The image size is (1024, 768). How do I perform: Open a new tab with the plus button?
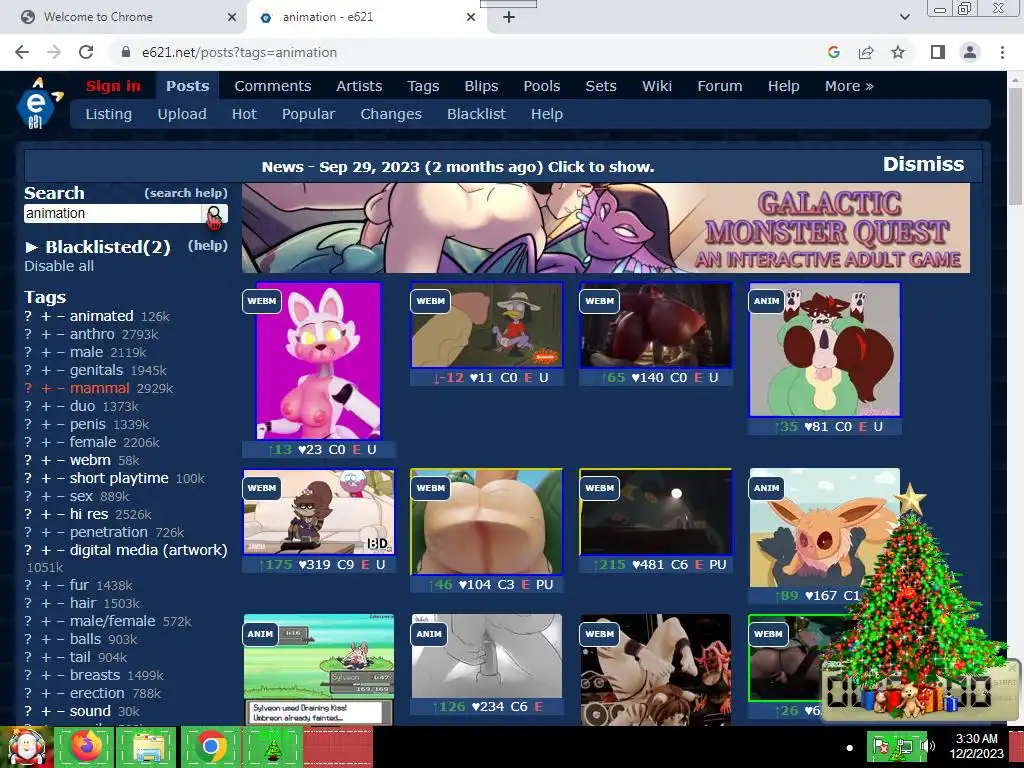509,17
